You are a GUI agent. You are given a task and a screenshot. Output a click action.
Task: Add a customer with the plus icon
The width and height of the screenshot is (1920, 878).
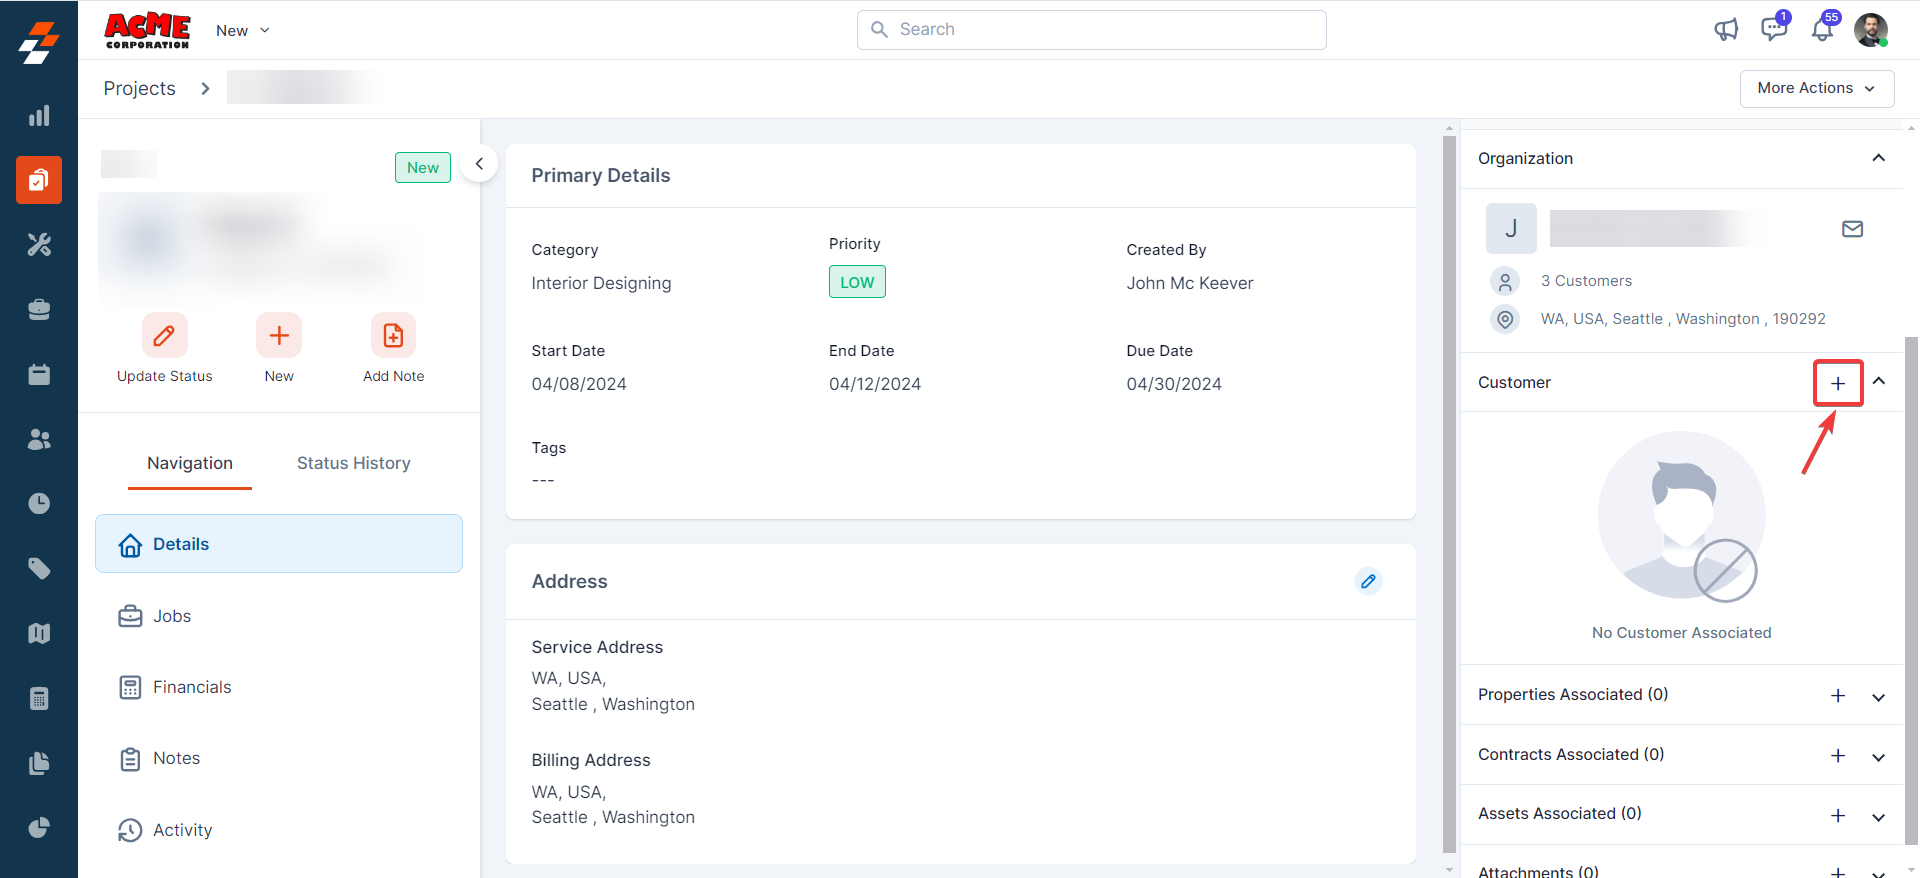coord(1837,383)
